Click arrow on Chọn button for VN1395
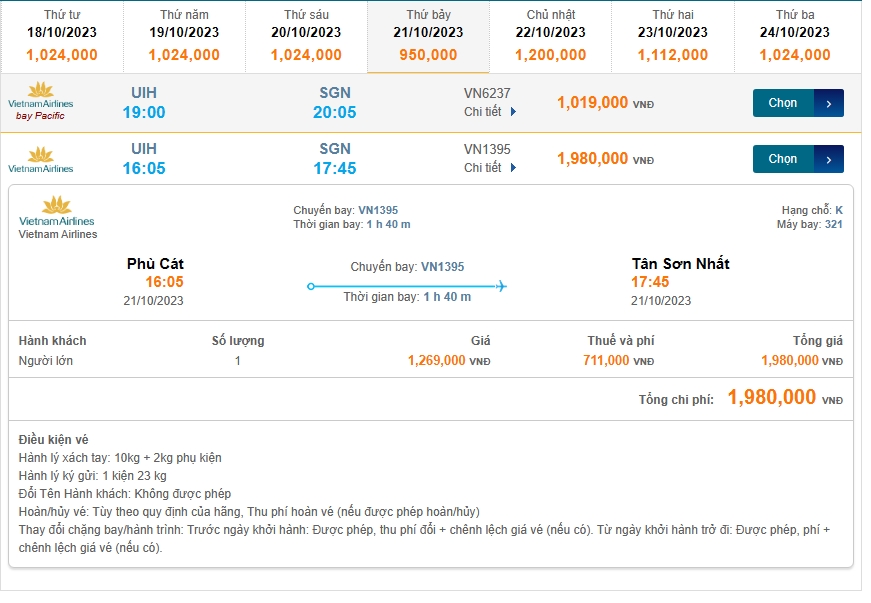 click(x=829, y=159)
